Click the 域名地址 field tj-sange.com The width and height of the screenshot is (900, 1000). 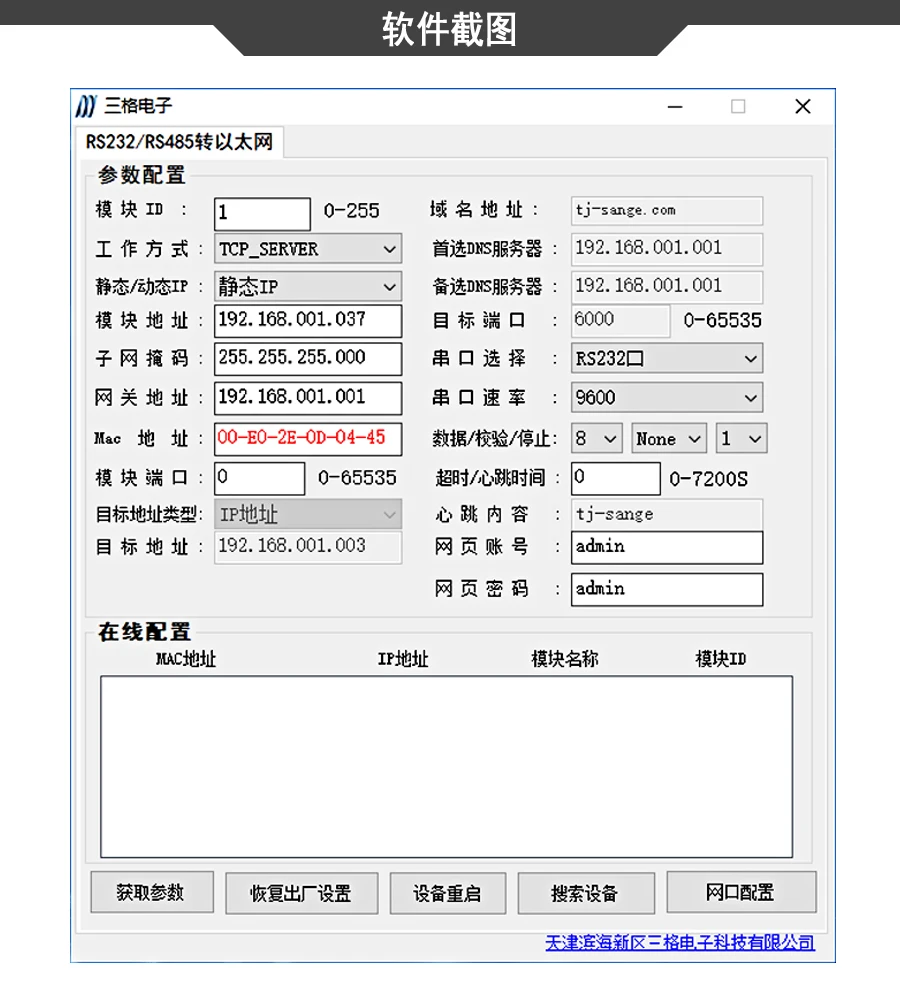coord(667,210)
